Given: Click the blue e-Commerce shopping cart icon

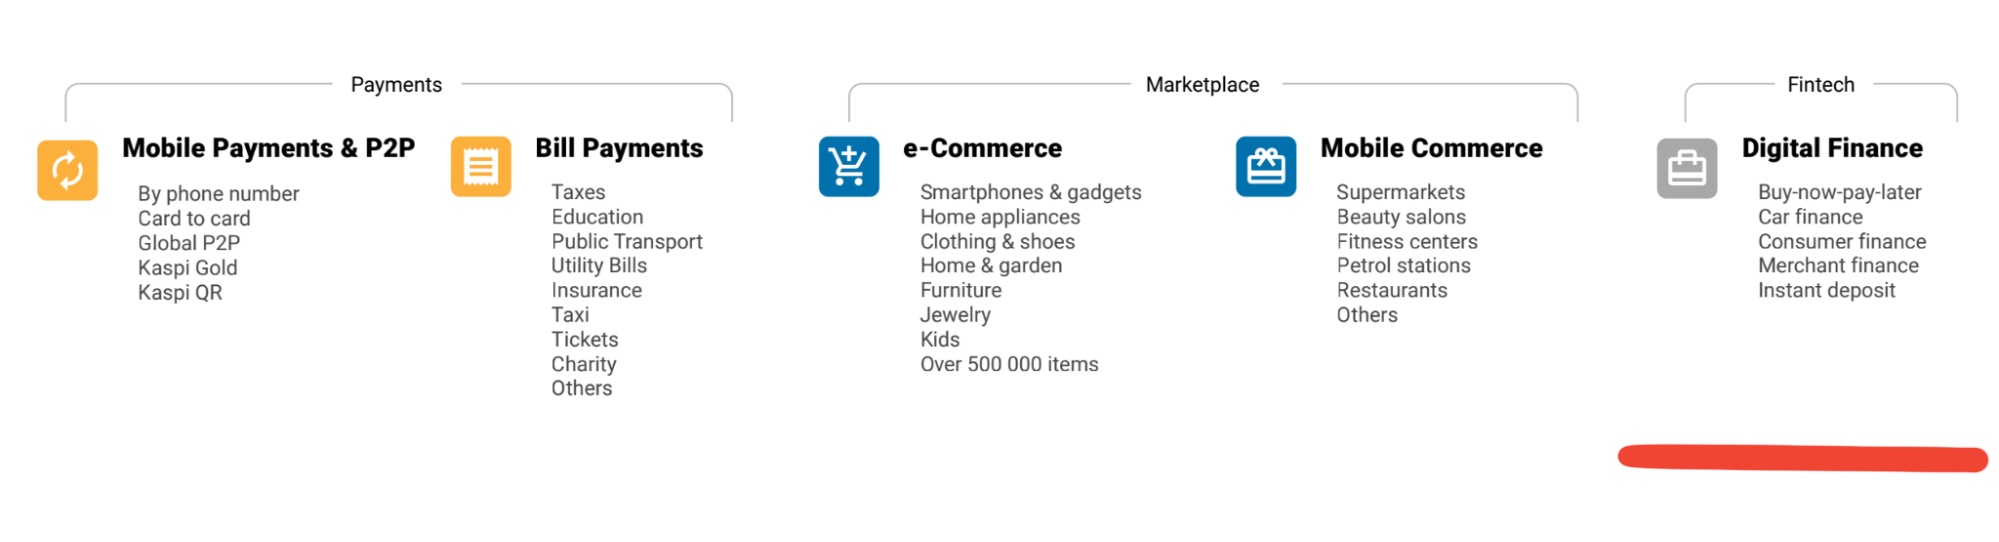Looking at the screenshot, I should (849, 166).
